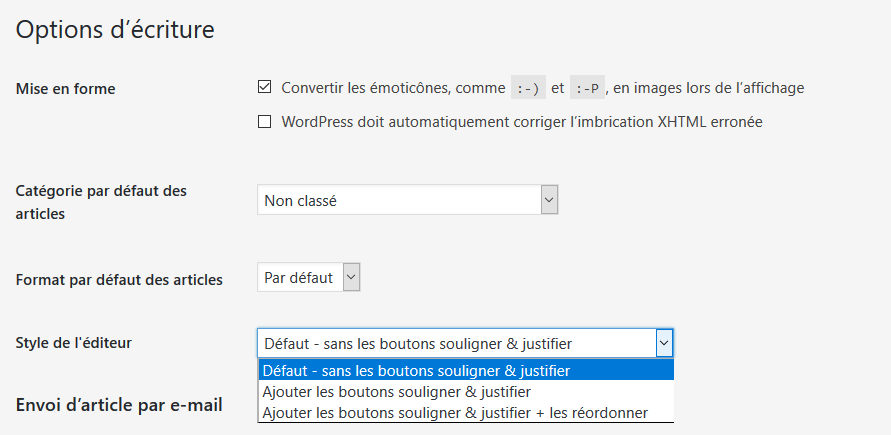
Task: Click the 'Options d'écriture' page heading
Action: 115,30
